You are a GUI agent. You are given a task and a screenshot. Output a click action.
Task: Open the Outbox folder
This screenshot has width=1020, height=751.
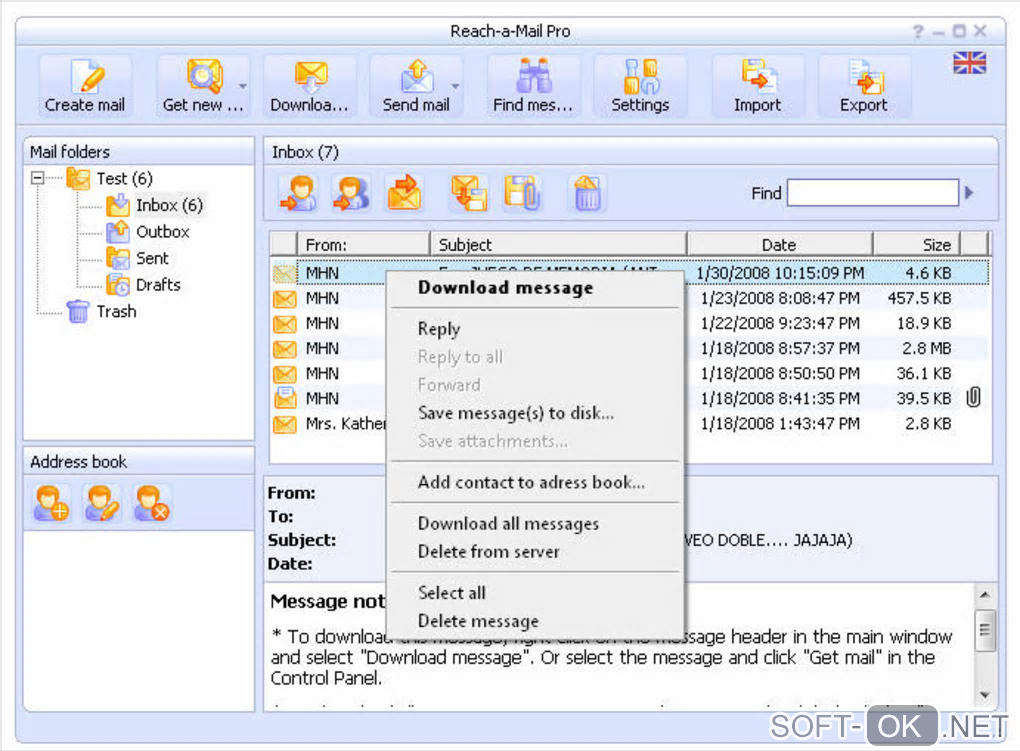tap(163, 232)
